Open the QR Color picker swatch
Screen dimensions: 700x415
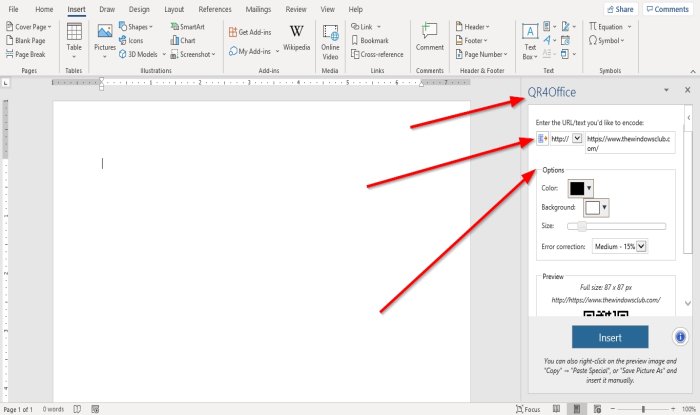pyautogui.click(x=580, y=188)
